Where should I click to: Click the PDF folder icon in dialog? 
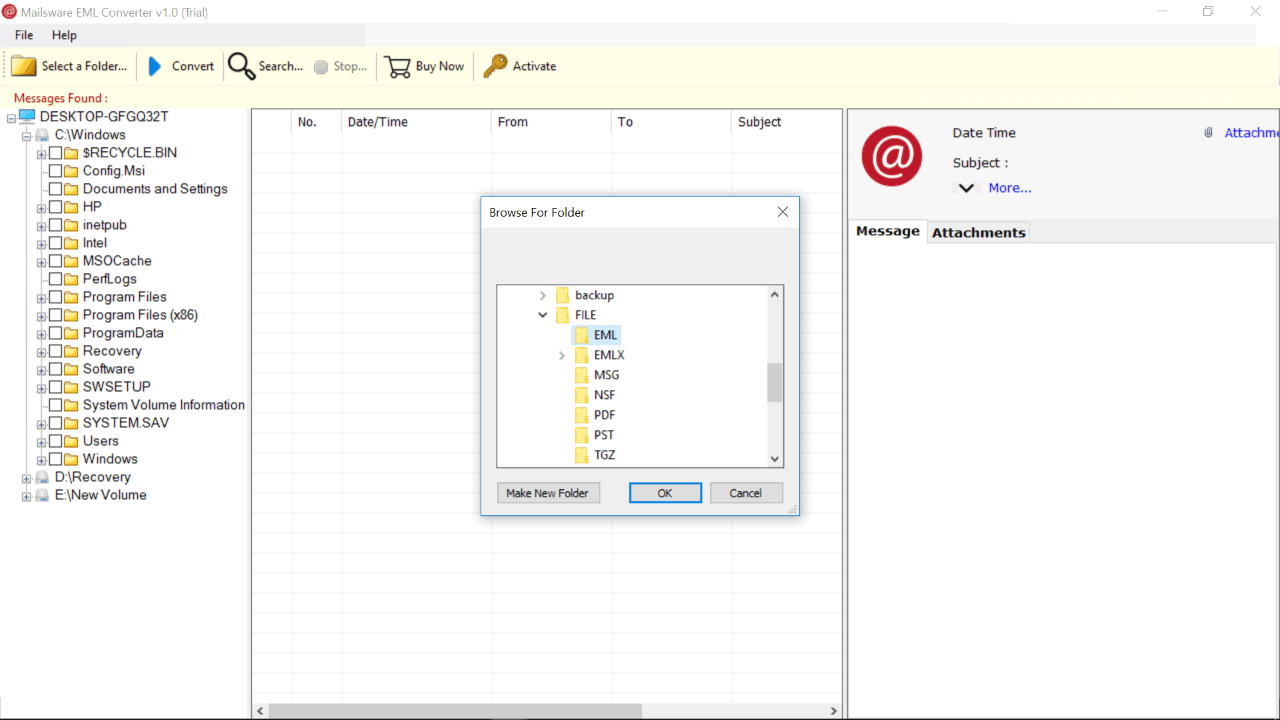pos(581,415)
